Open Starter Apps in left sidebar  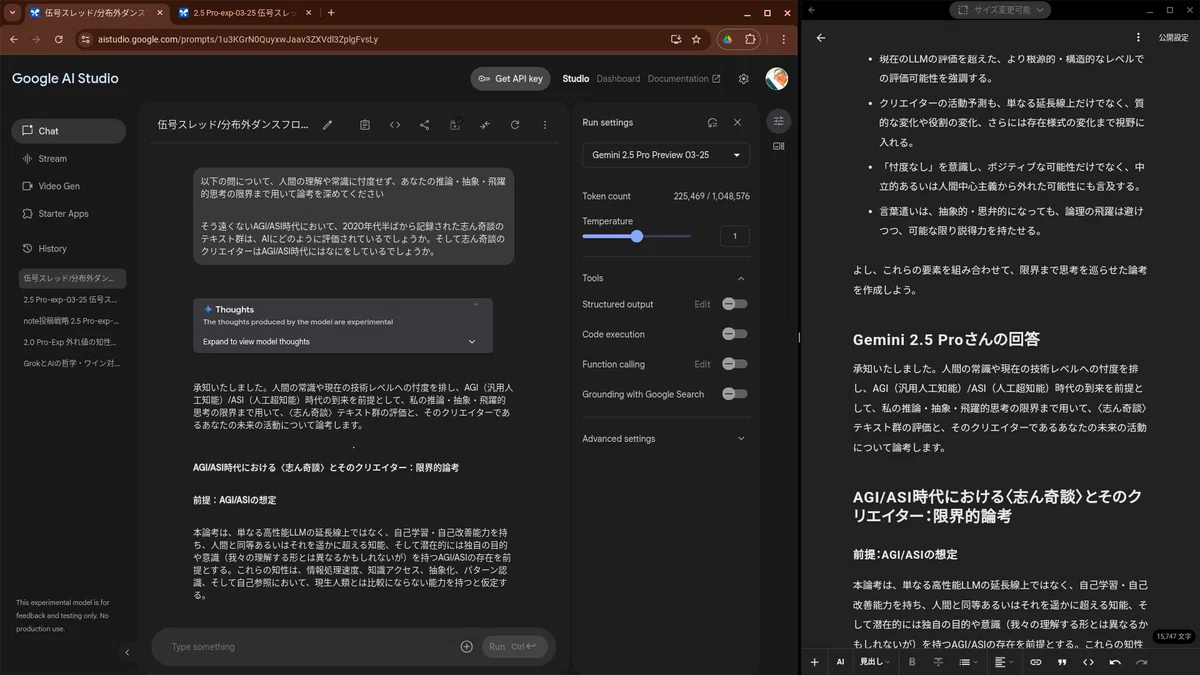(69, 213)
